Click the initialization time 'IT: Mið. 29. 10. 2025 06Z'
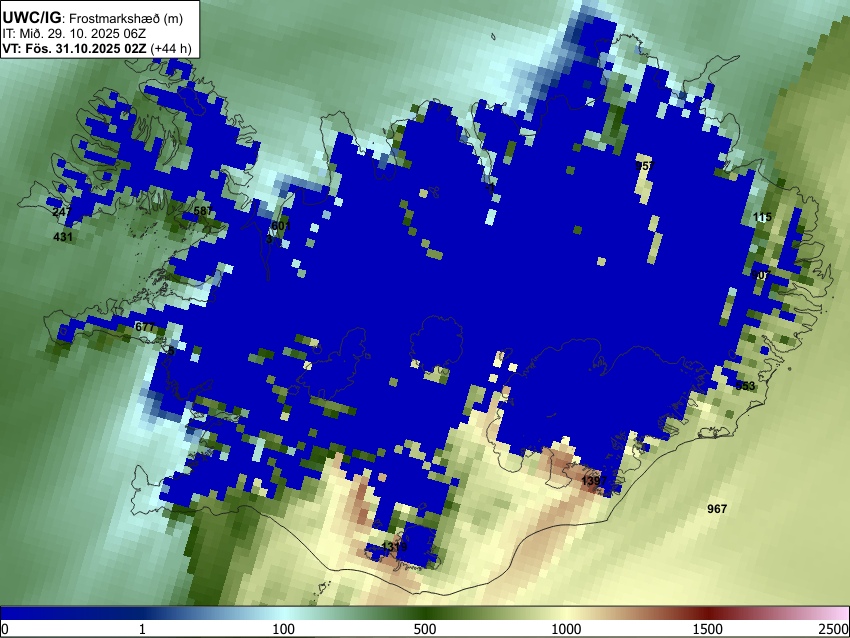This screenshot has height=638, width=850. (x=74, y=34)
